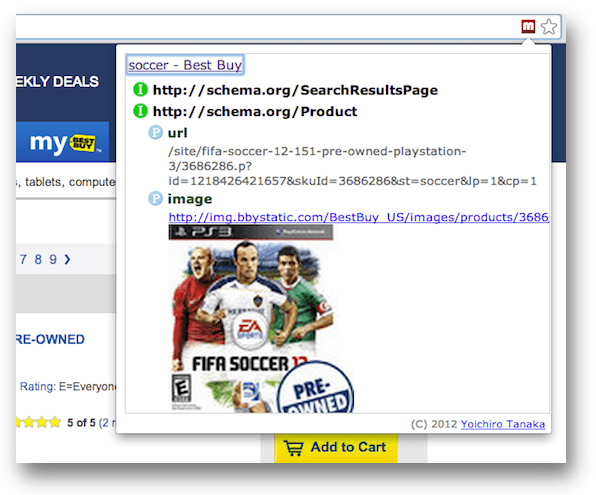Viewport: 596px width, 495px height.
Task: Open the Weekly Deals menu item
Action: [x=57, y=81]
